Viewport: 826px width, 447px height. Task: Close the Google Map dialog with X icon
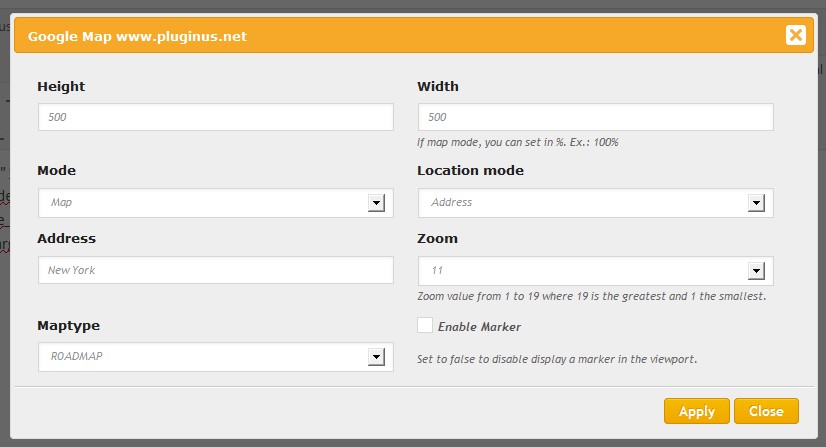point(796,36)
